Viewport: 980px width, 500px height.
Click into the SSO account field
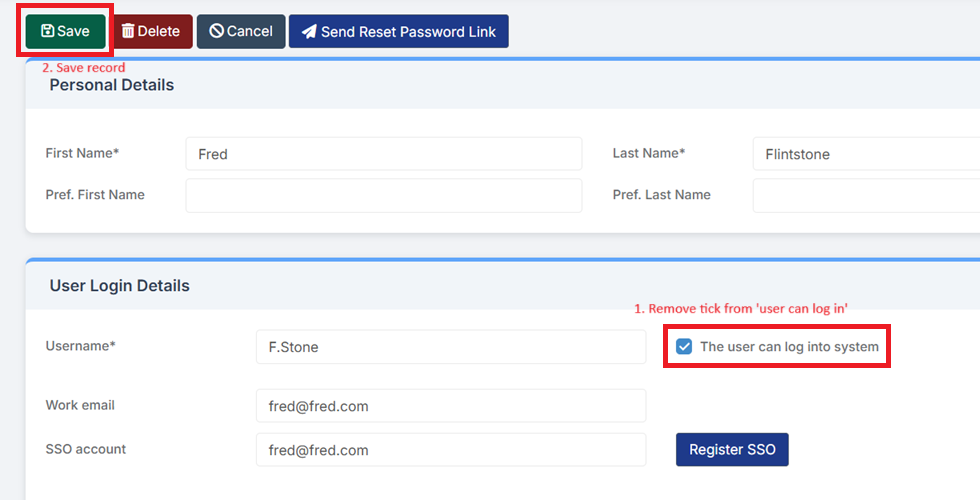point(450,450)
